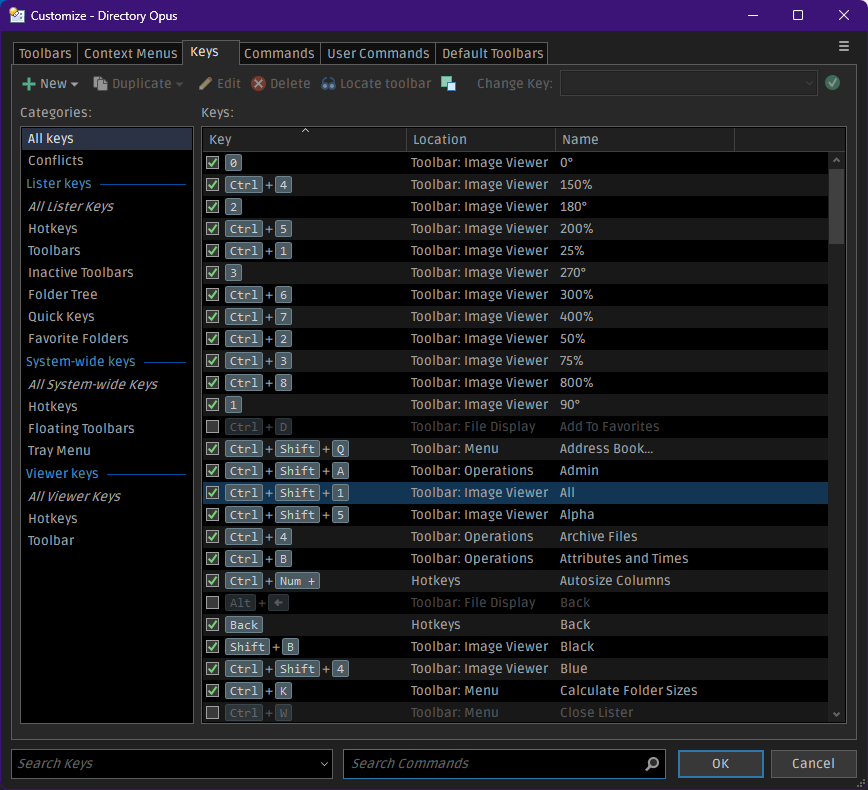
Task: Click the scroll down arrow of keys list
Action: (x=836, y=714)
